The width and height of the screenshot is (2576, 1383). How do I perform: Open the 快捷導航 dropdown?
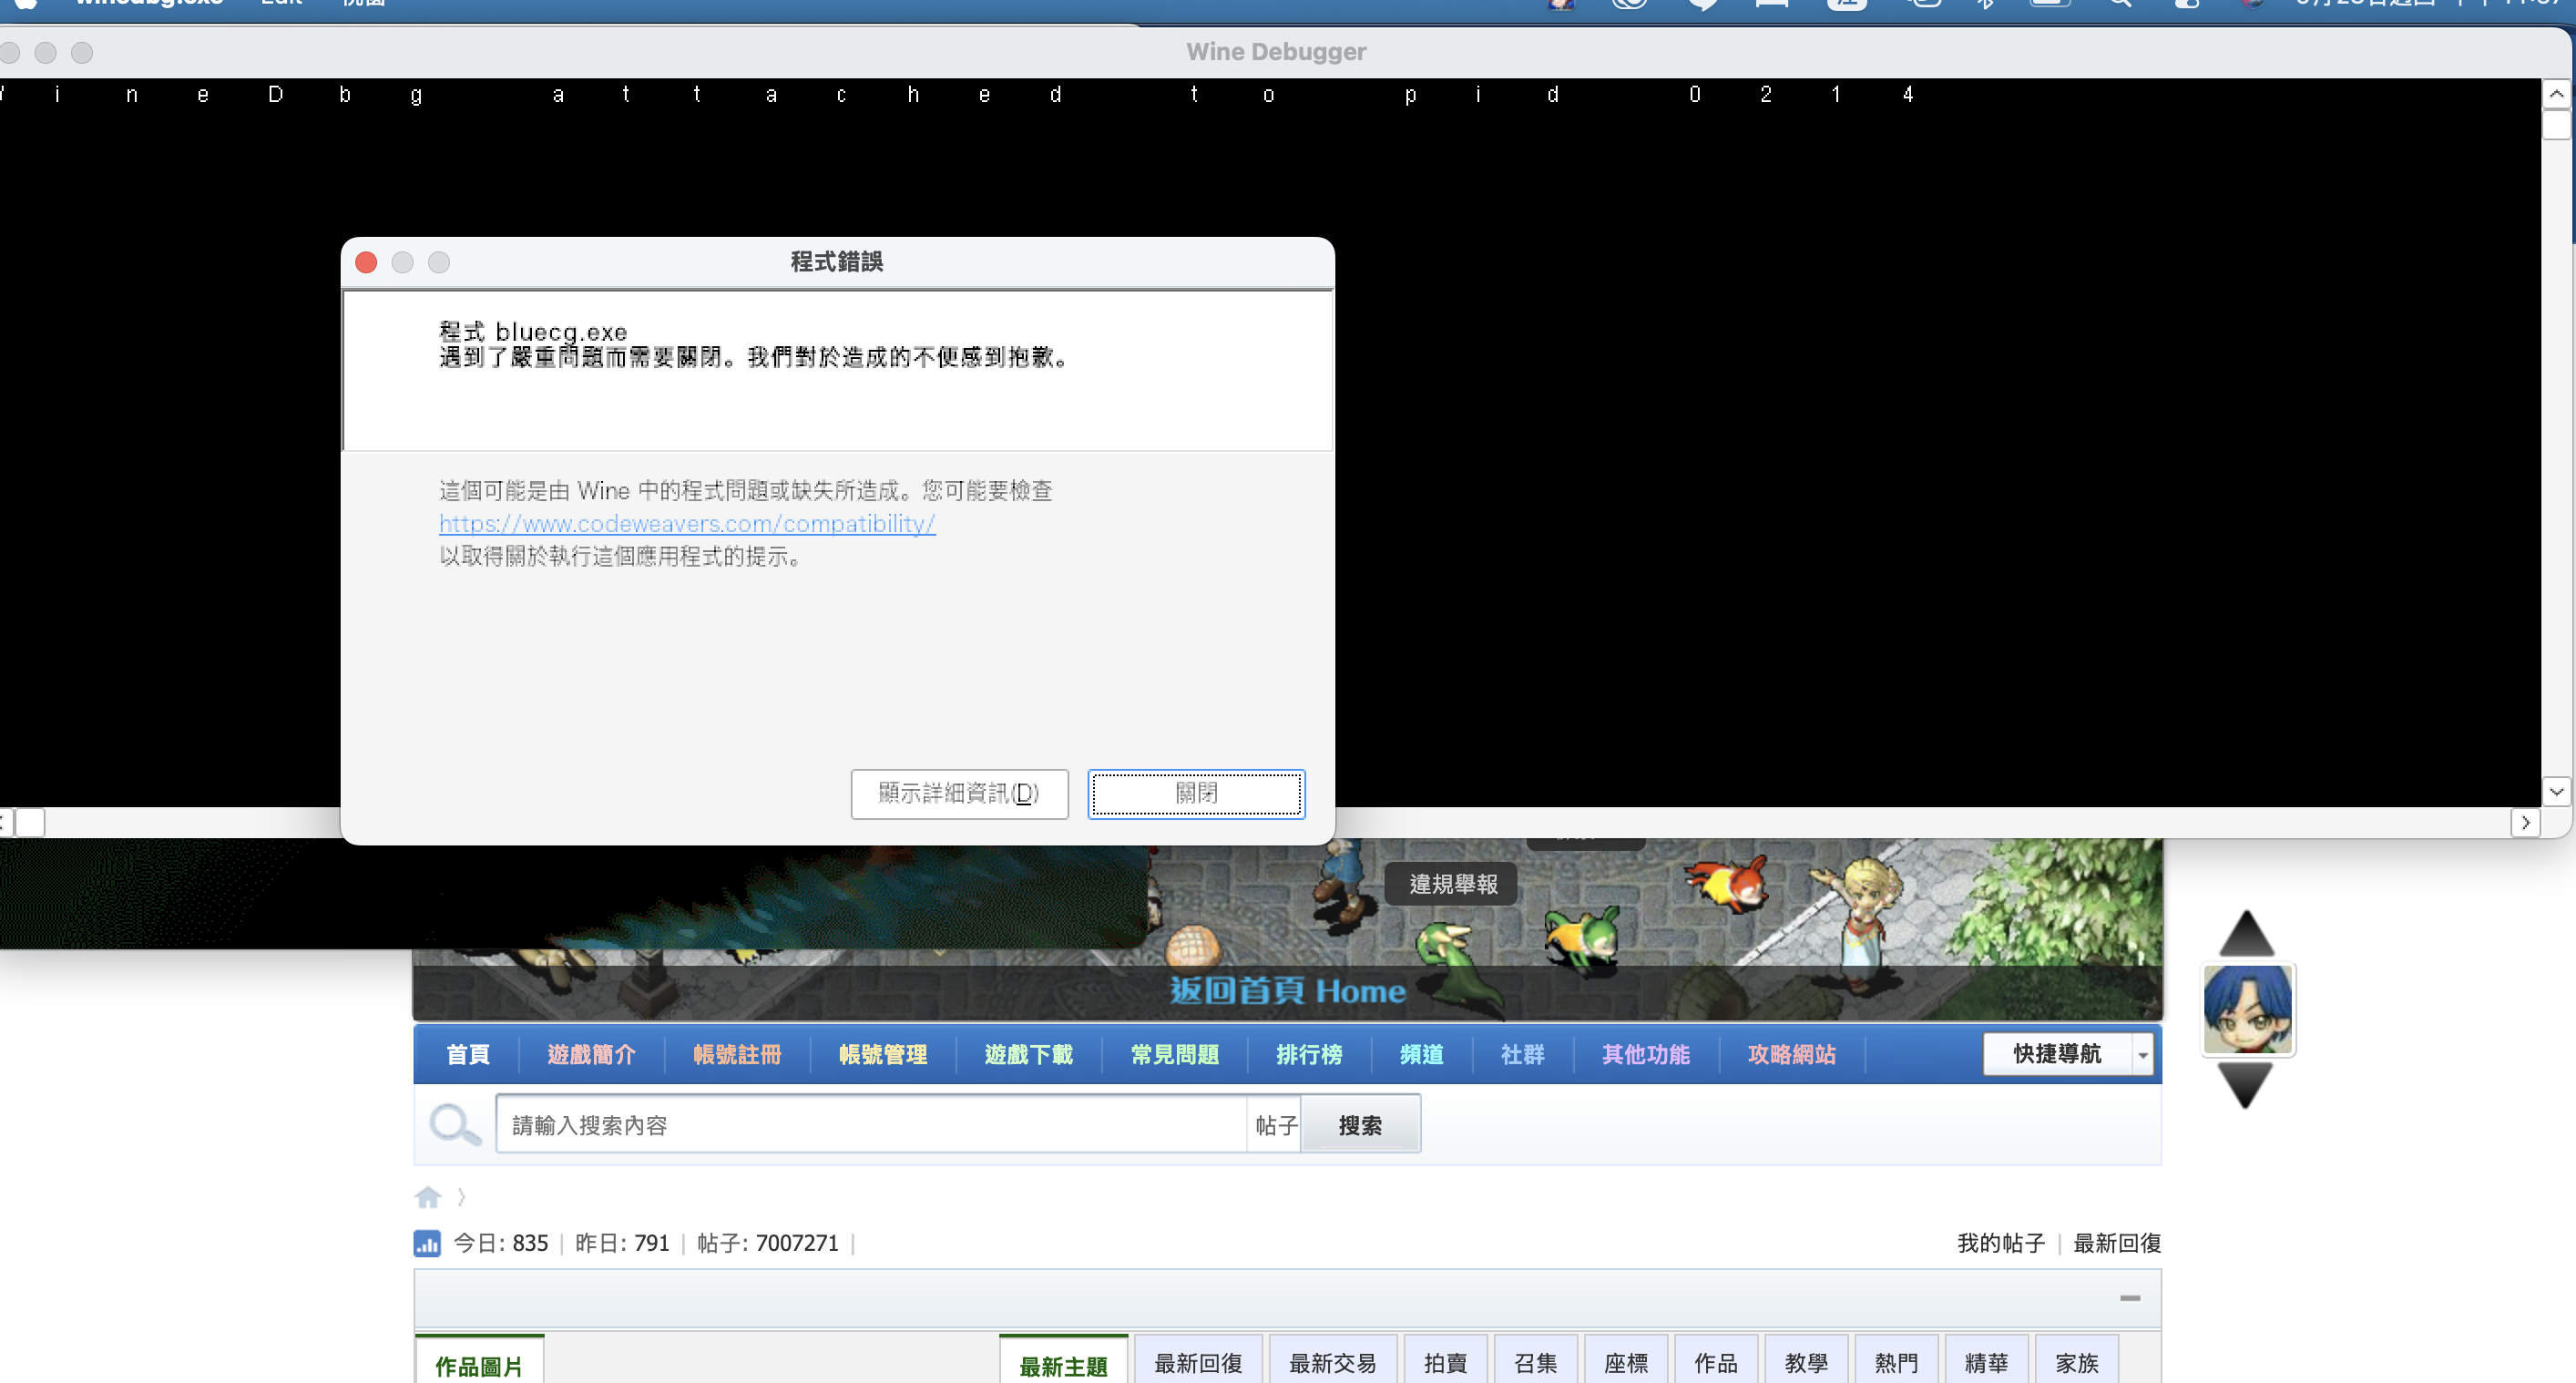(2068, 1054)
